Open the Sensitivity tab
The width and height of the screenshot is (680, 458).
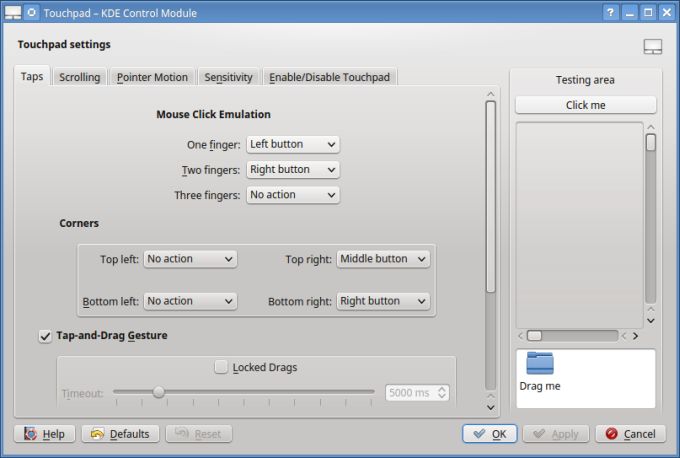(228, 77)
